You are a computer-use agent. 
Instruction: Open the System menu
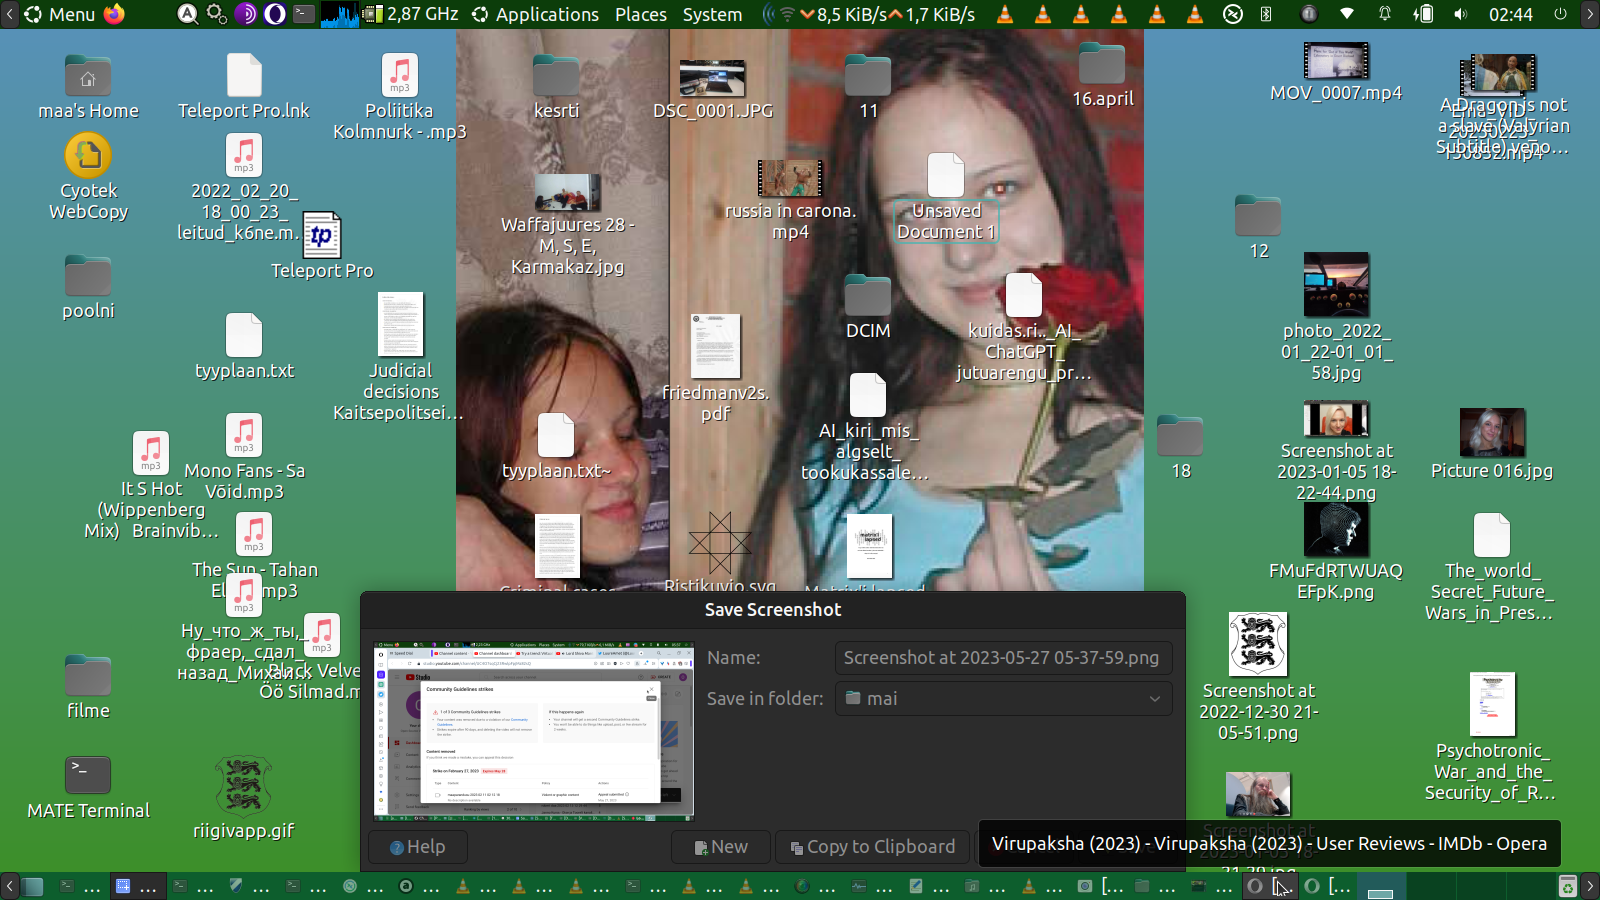point(712,14)
